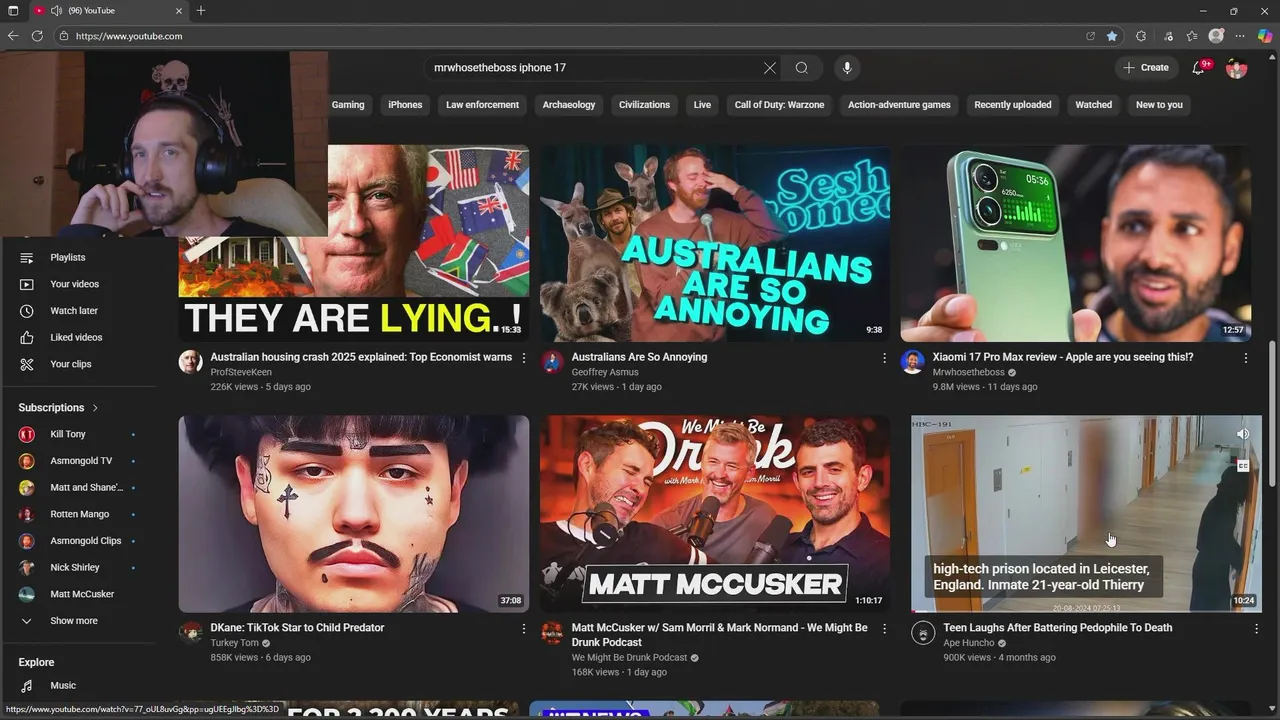Open browser profile avatar in toolbar
1280x720 pixels.
[x=1216, y=36]
